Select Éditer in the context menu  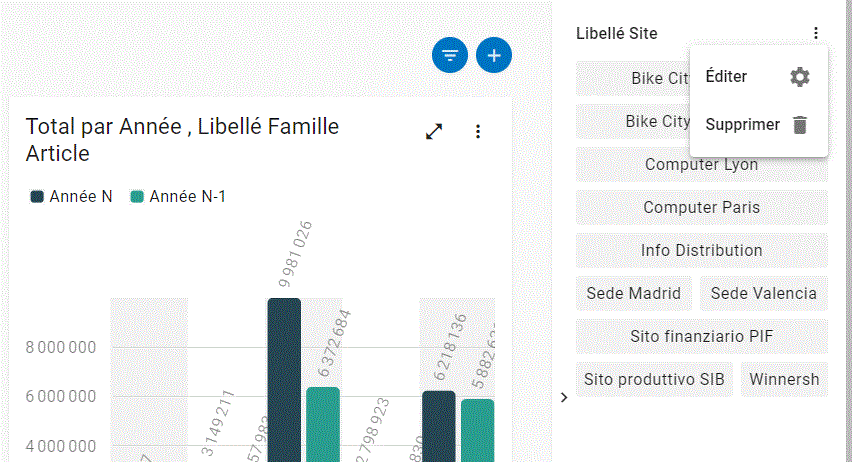tap(726, 77)
